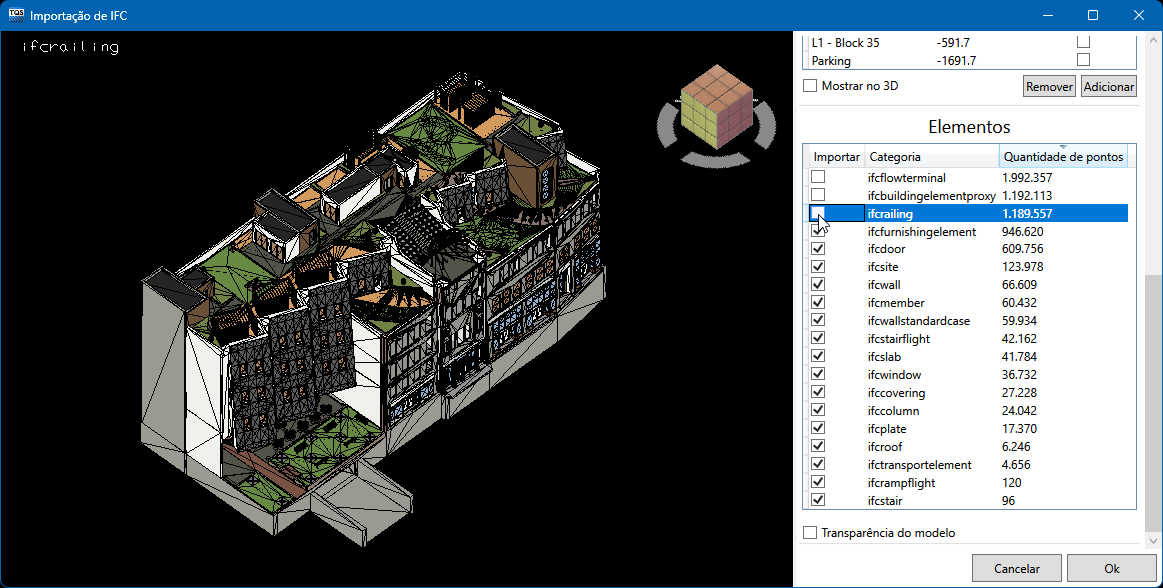This screenshot has height=588, width=1163.
Task: Click the Importar column header
Action: point(836,157)
